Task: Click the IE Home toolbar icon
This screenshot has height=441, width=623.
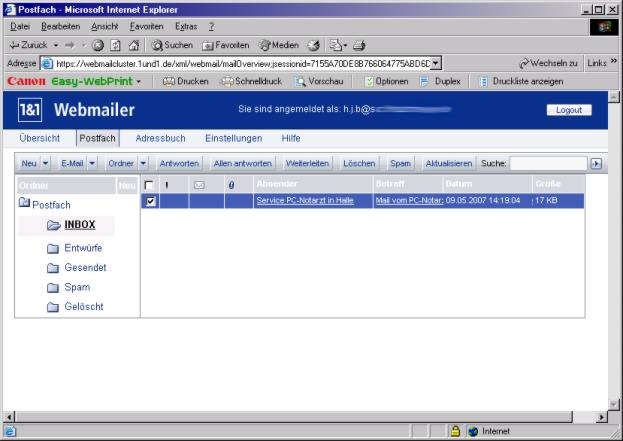Action: [x=133, y=45]
